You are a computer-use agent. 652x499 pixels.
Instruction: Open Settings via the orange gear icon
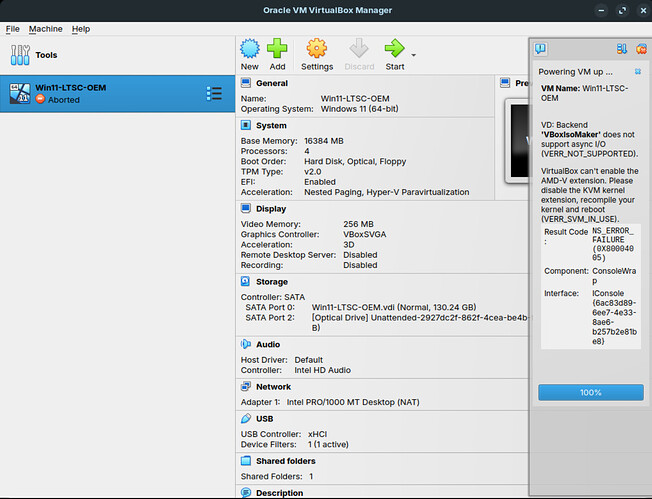click(x=317, y=48)
